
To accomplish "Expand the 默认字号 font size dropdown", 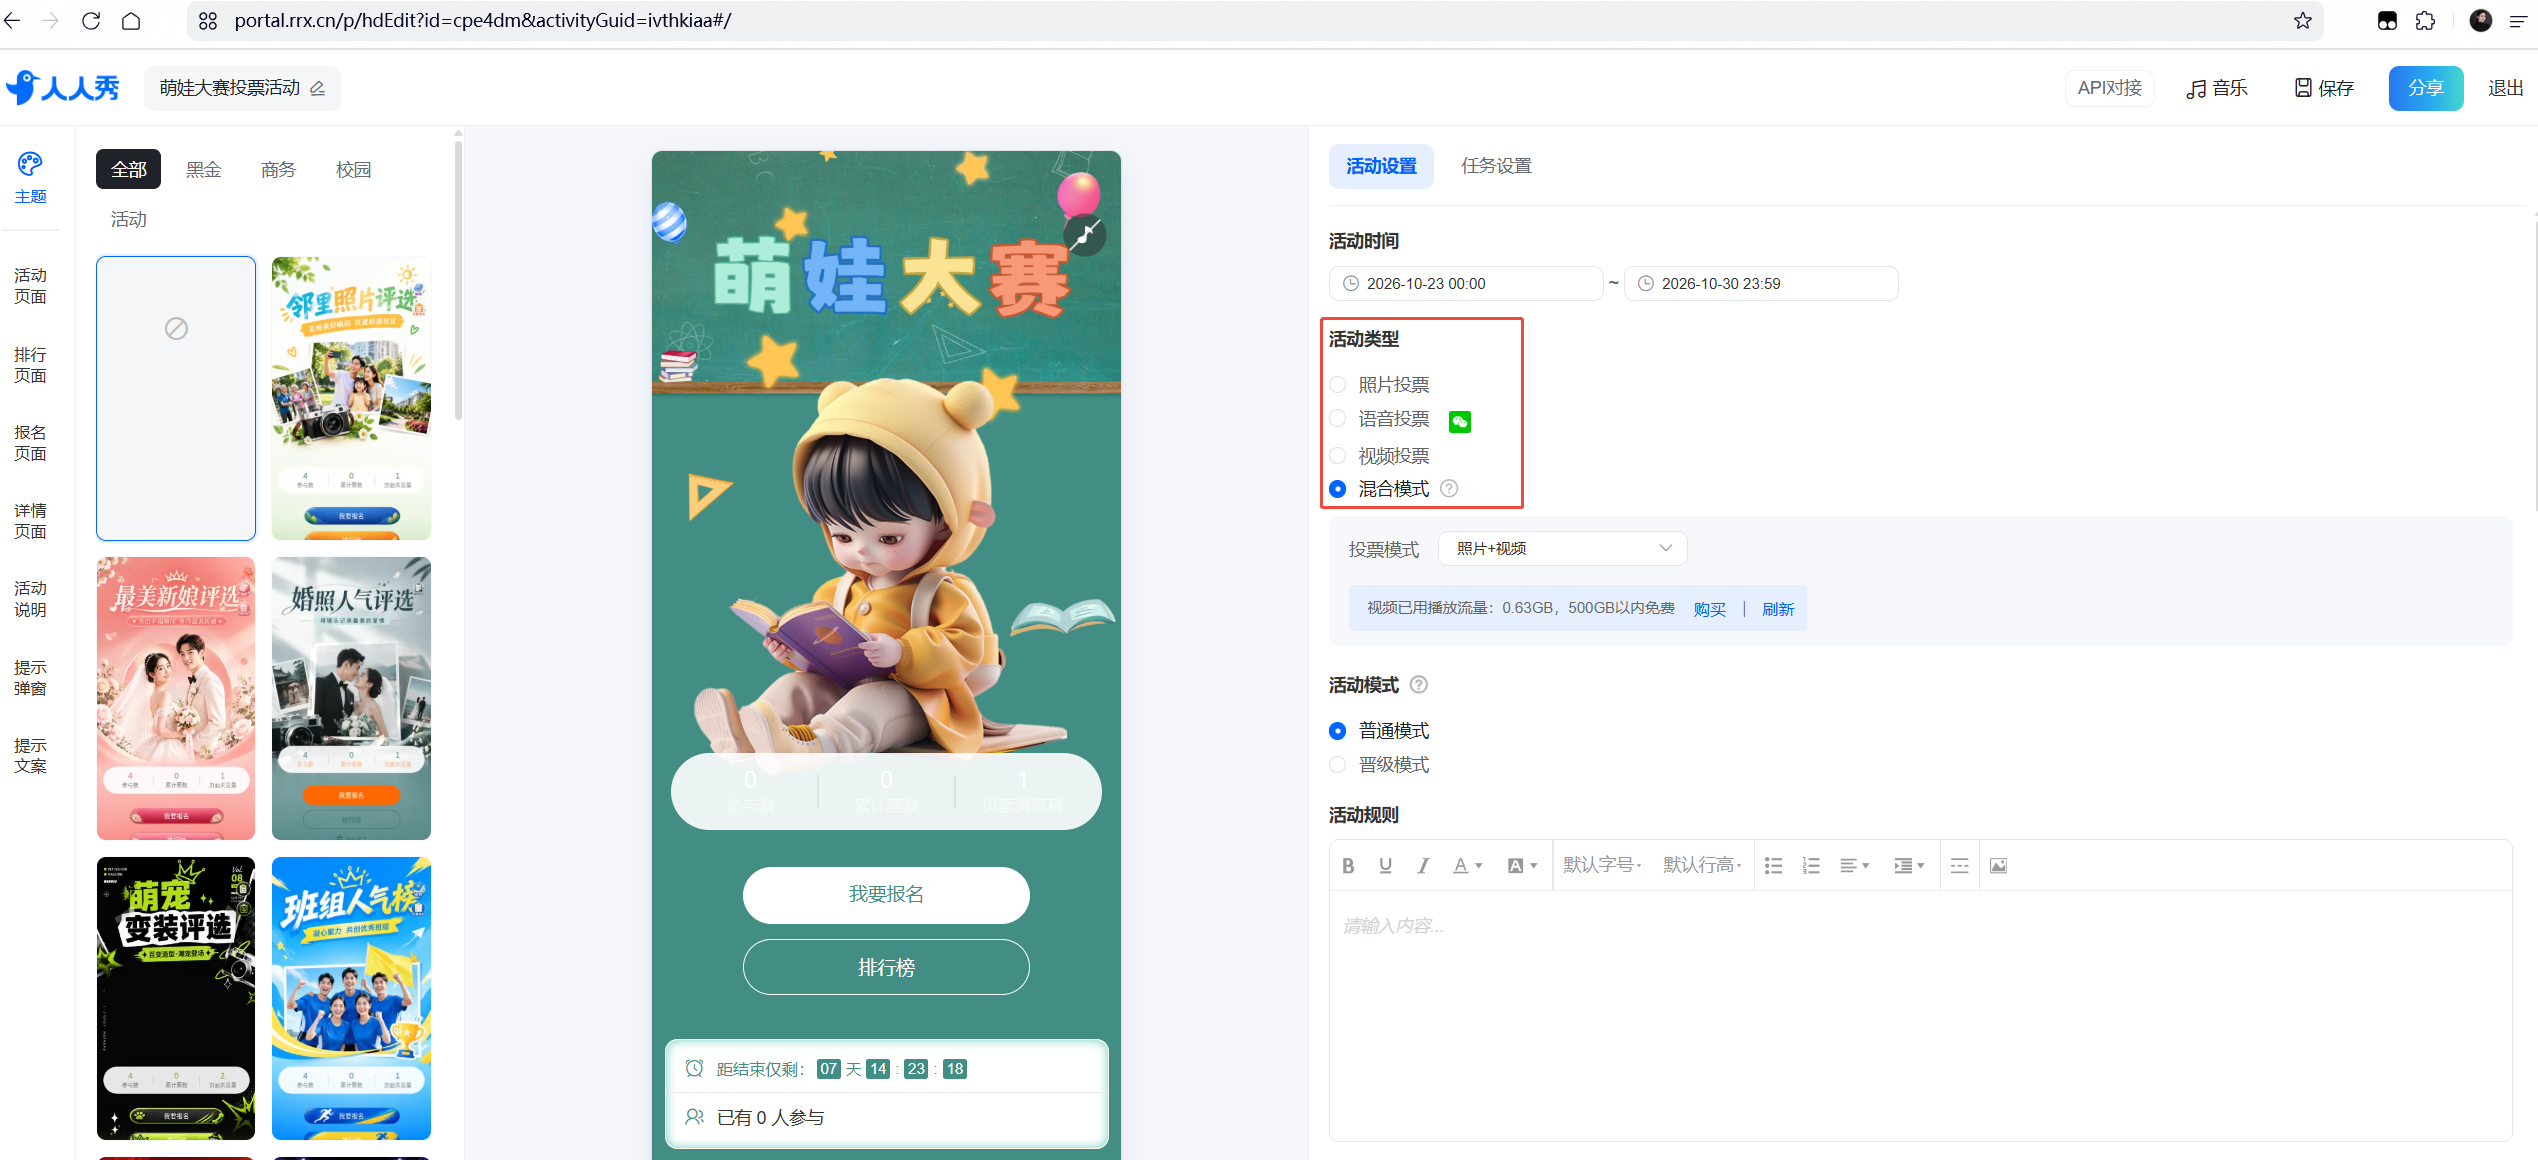I will tap(1602, 866).
